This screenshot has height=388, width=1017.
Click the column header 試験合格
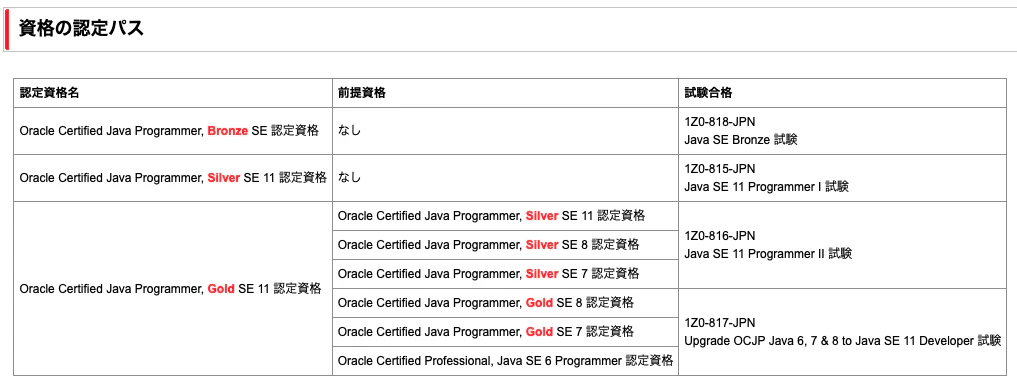[x=708, y=93]
